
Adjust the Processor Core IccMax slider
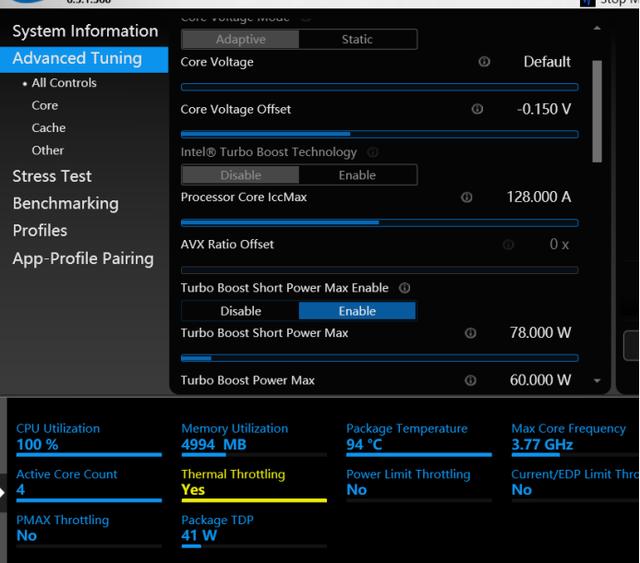tap(380, 223)
